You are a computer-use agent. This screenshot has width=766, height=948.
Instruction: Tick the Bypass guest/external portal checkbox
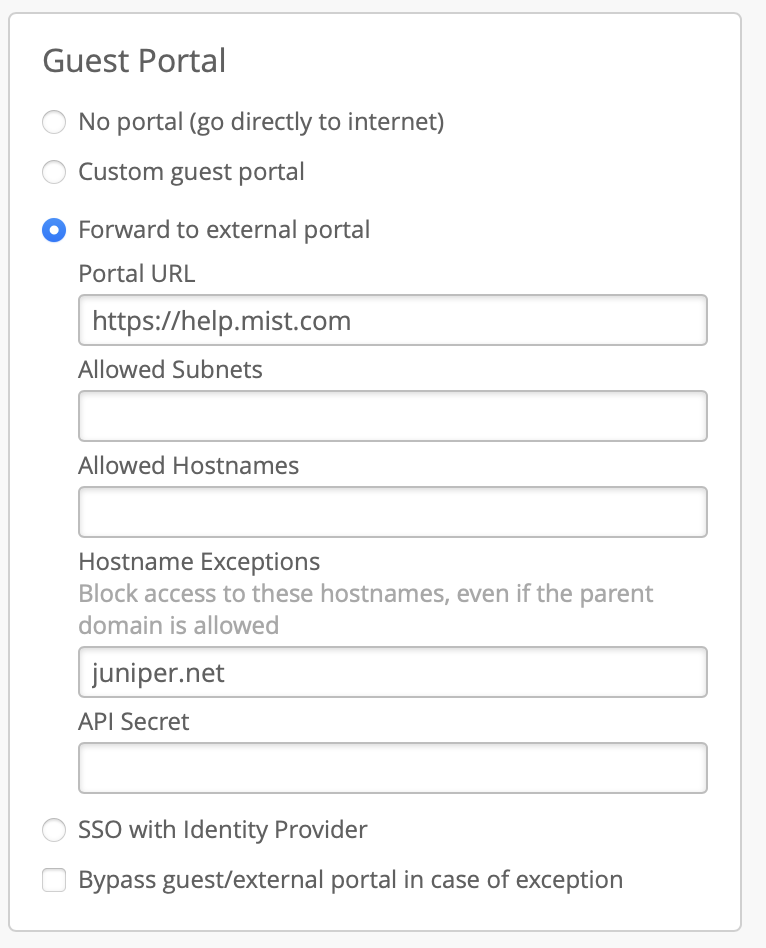53,881
